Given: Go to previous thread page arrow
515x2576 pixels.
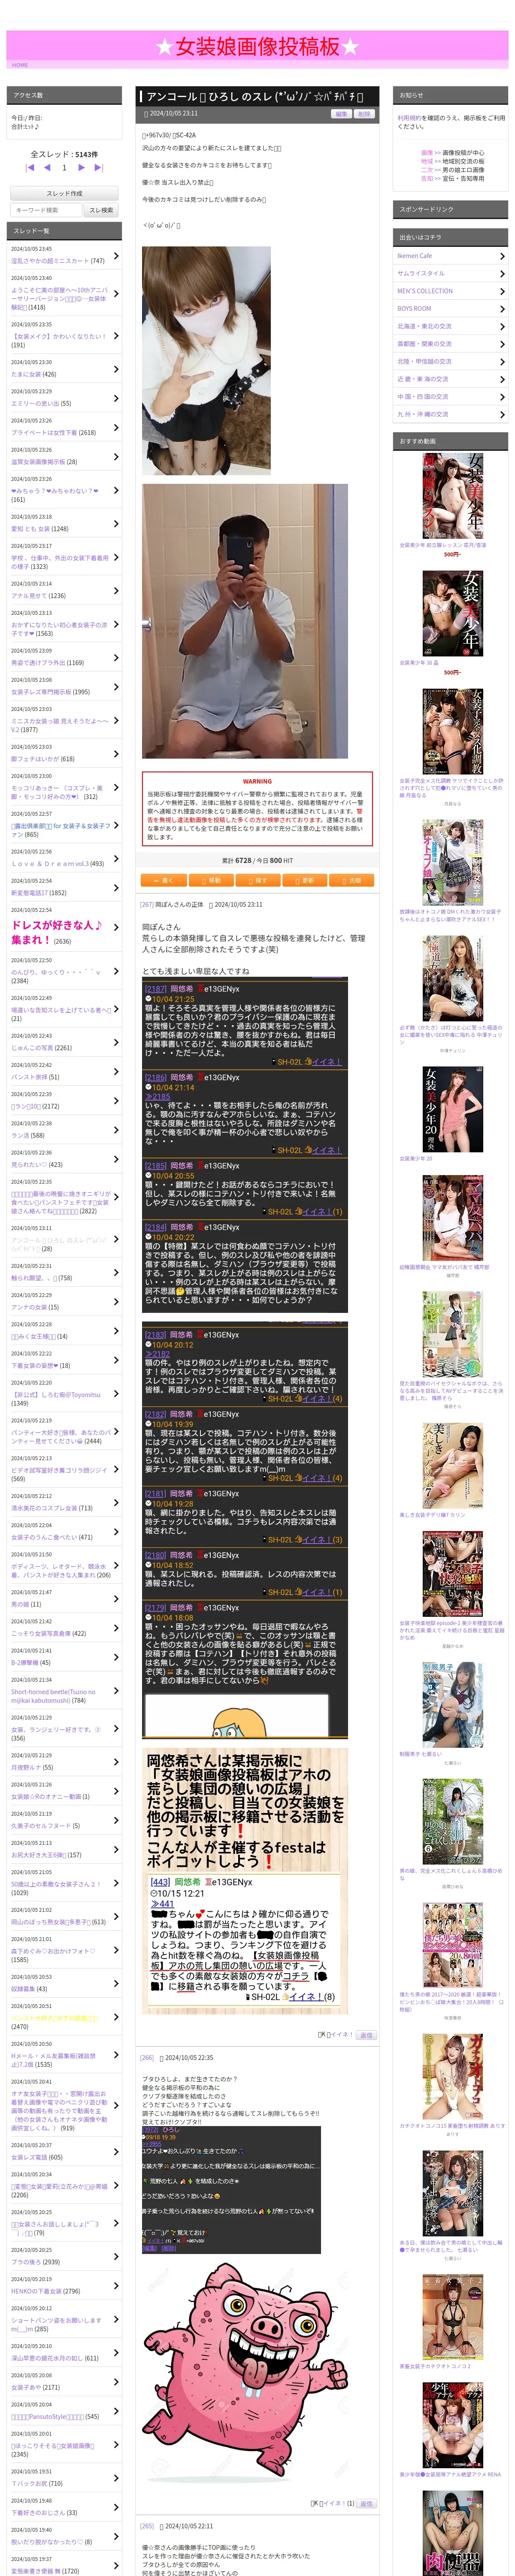Looking at the screenshot, I should click(47, 168).
